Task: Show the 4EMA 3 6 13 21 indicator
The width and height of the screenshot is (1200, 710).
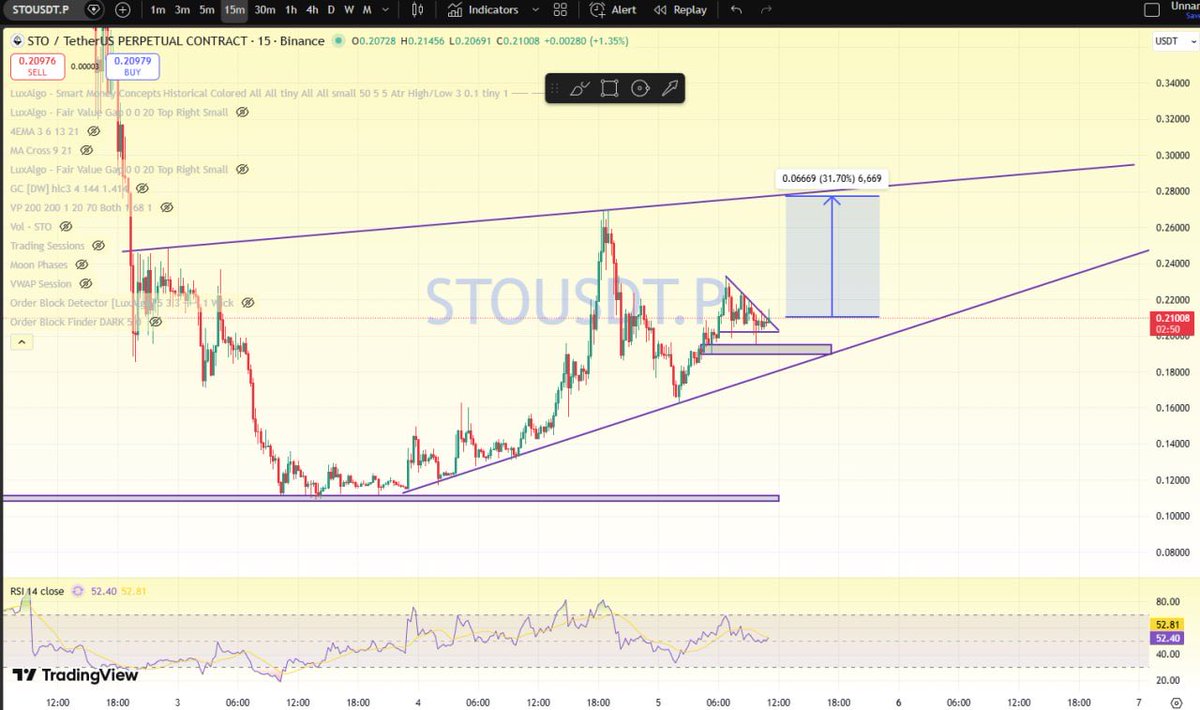Action: pos(93,132)
